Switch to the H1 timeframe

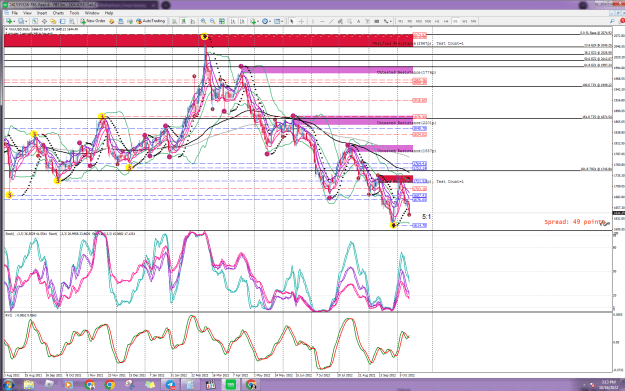coord(437,21)
